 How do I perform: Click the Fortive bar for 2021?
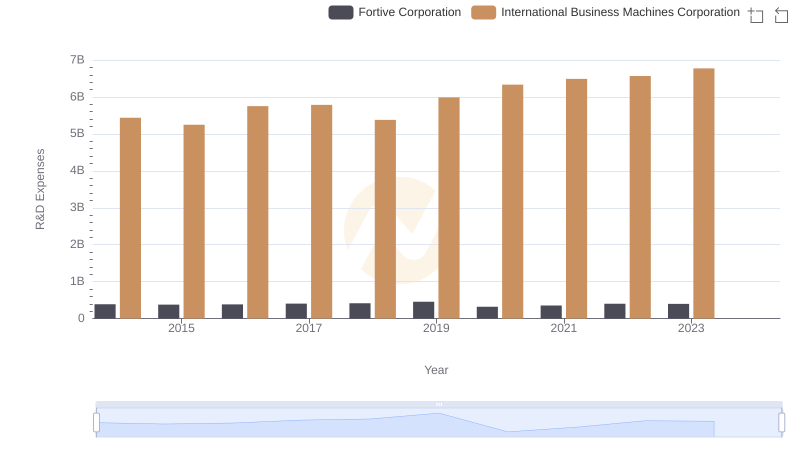pos(551,312)
